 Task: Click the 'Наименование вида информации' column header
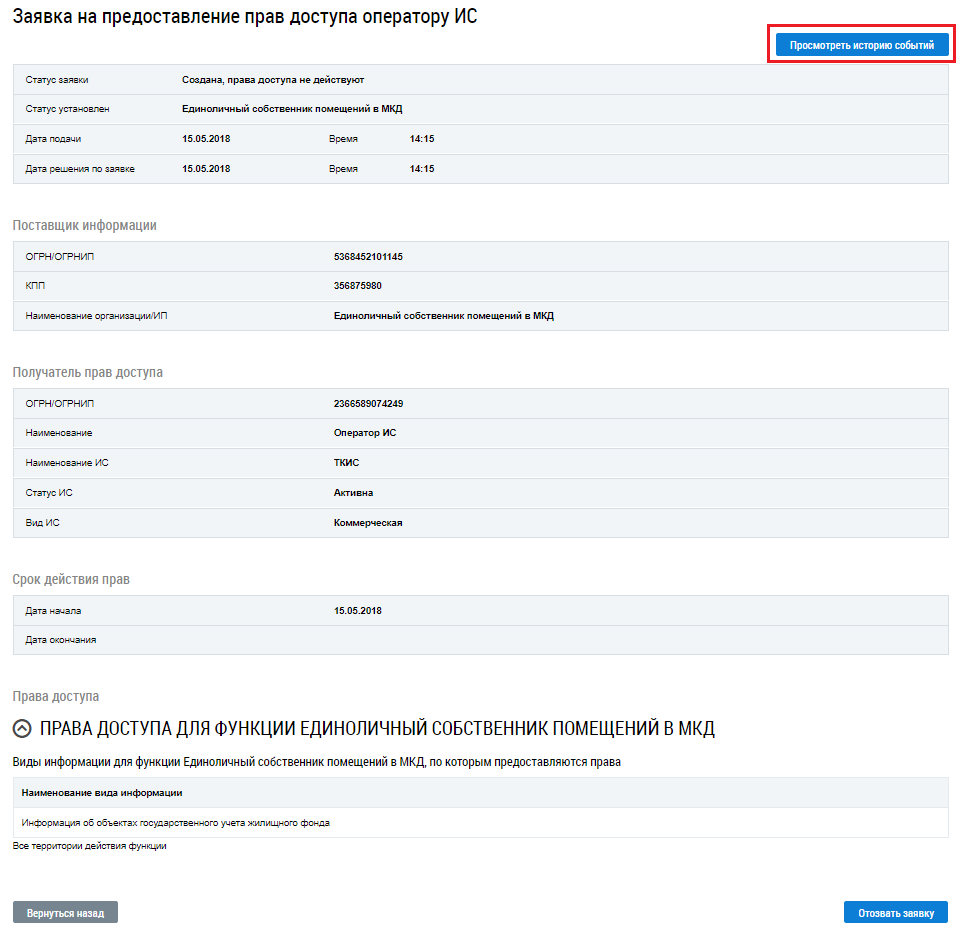[x=102, y=793]
